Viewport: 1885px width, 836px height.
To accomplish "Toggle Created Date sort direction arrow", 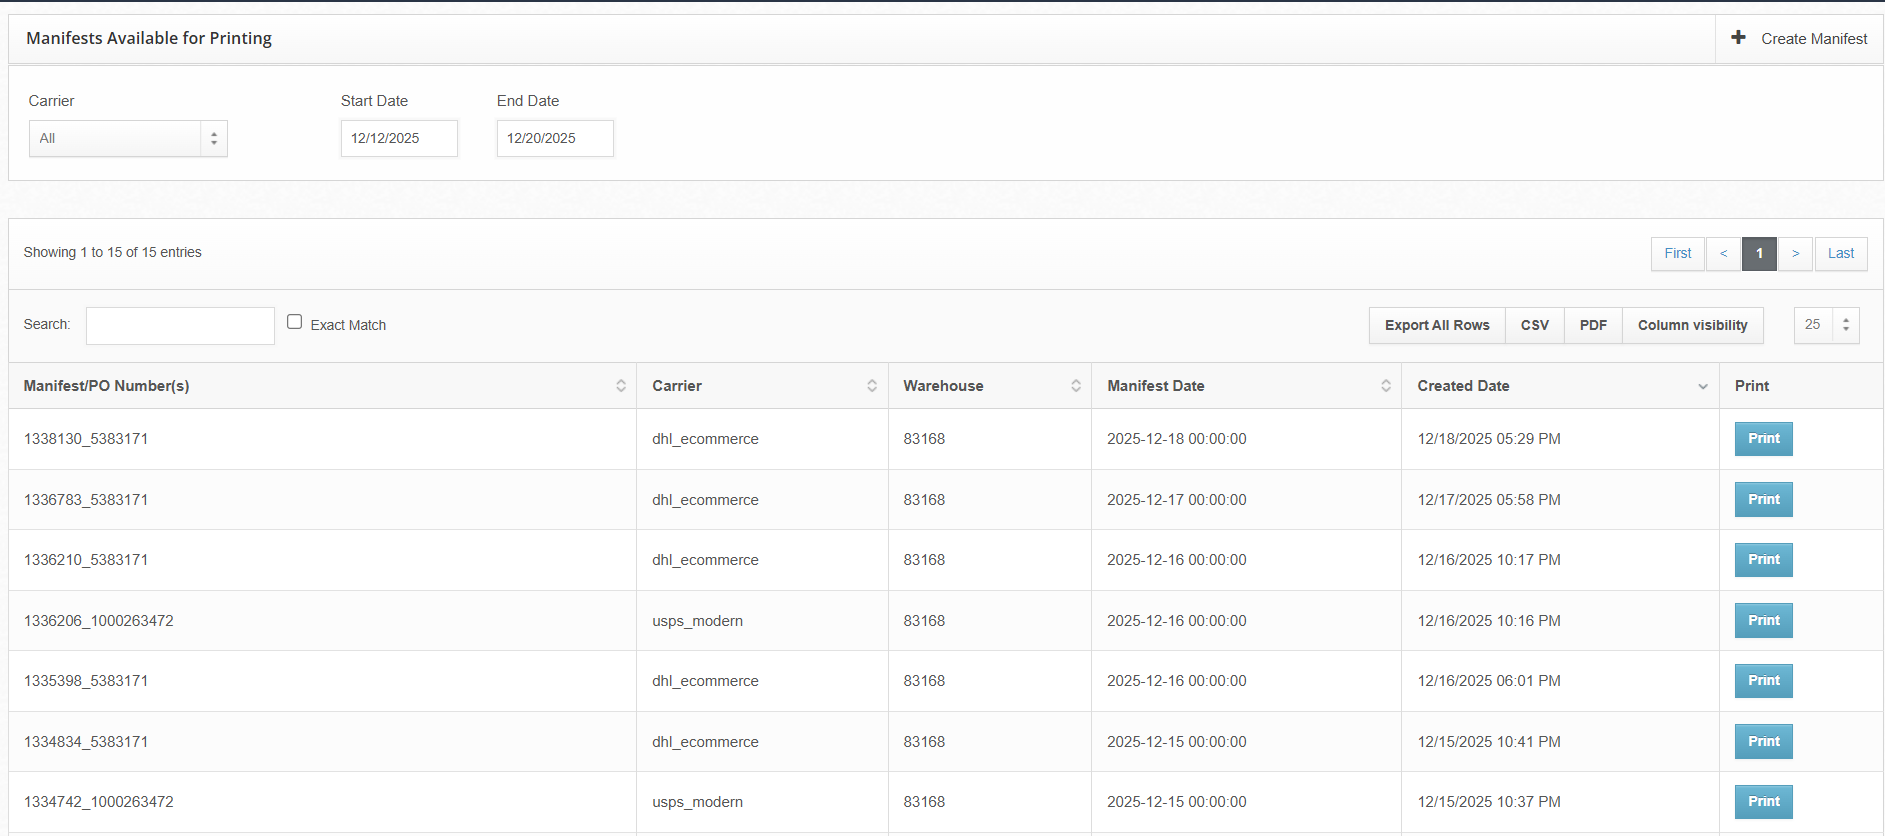I will click(x=1703, y=387).
